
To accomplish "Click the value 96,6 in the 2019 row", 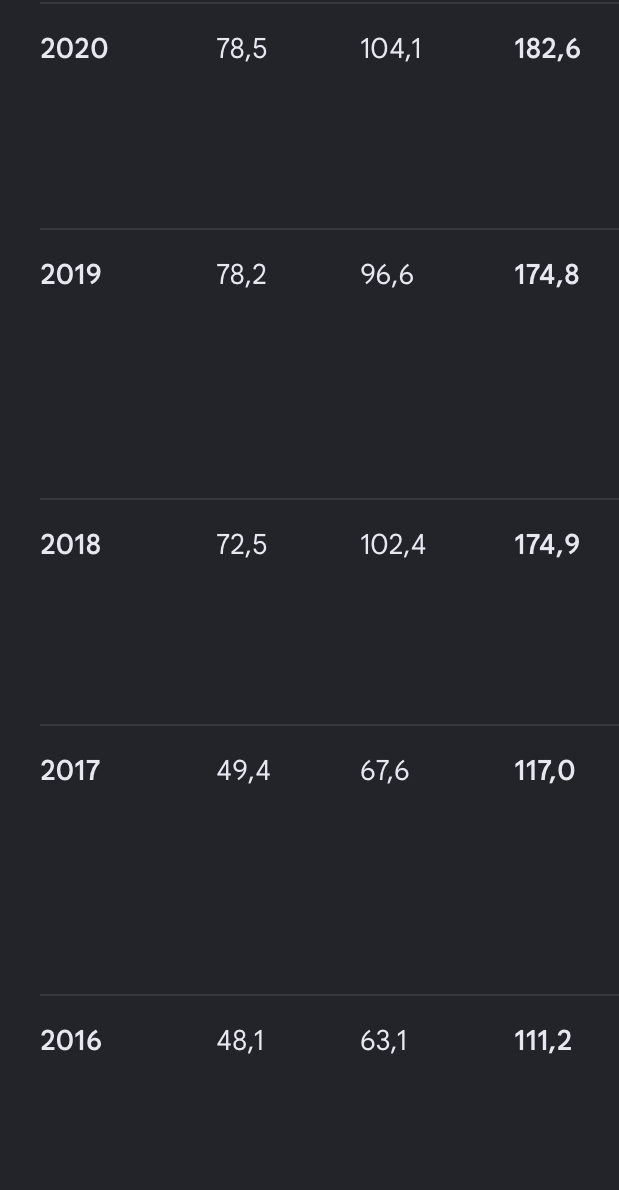I will pyautogui.click(x=387, y=275).
